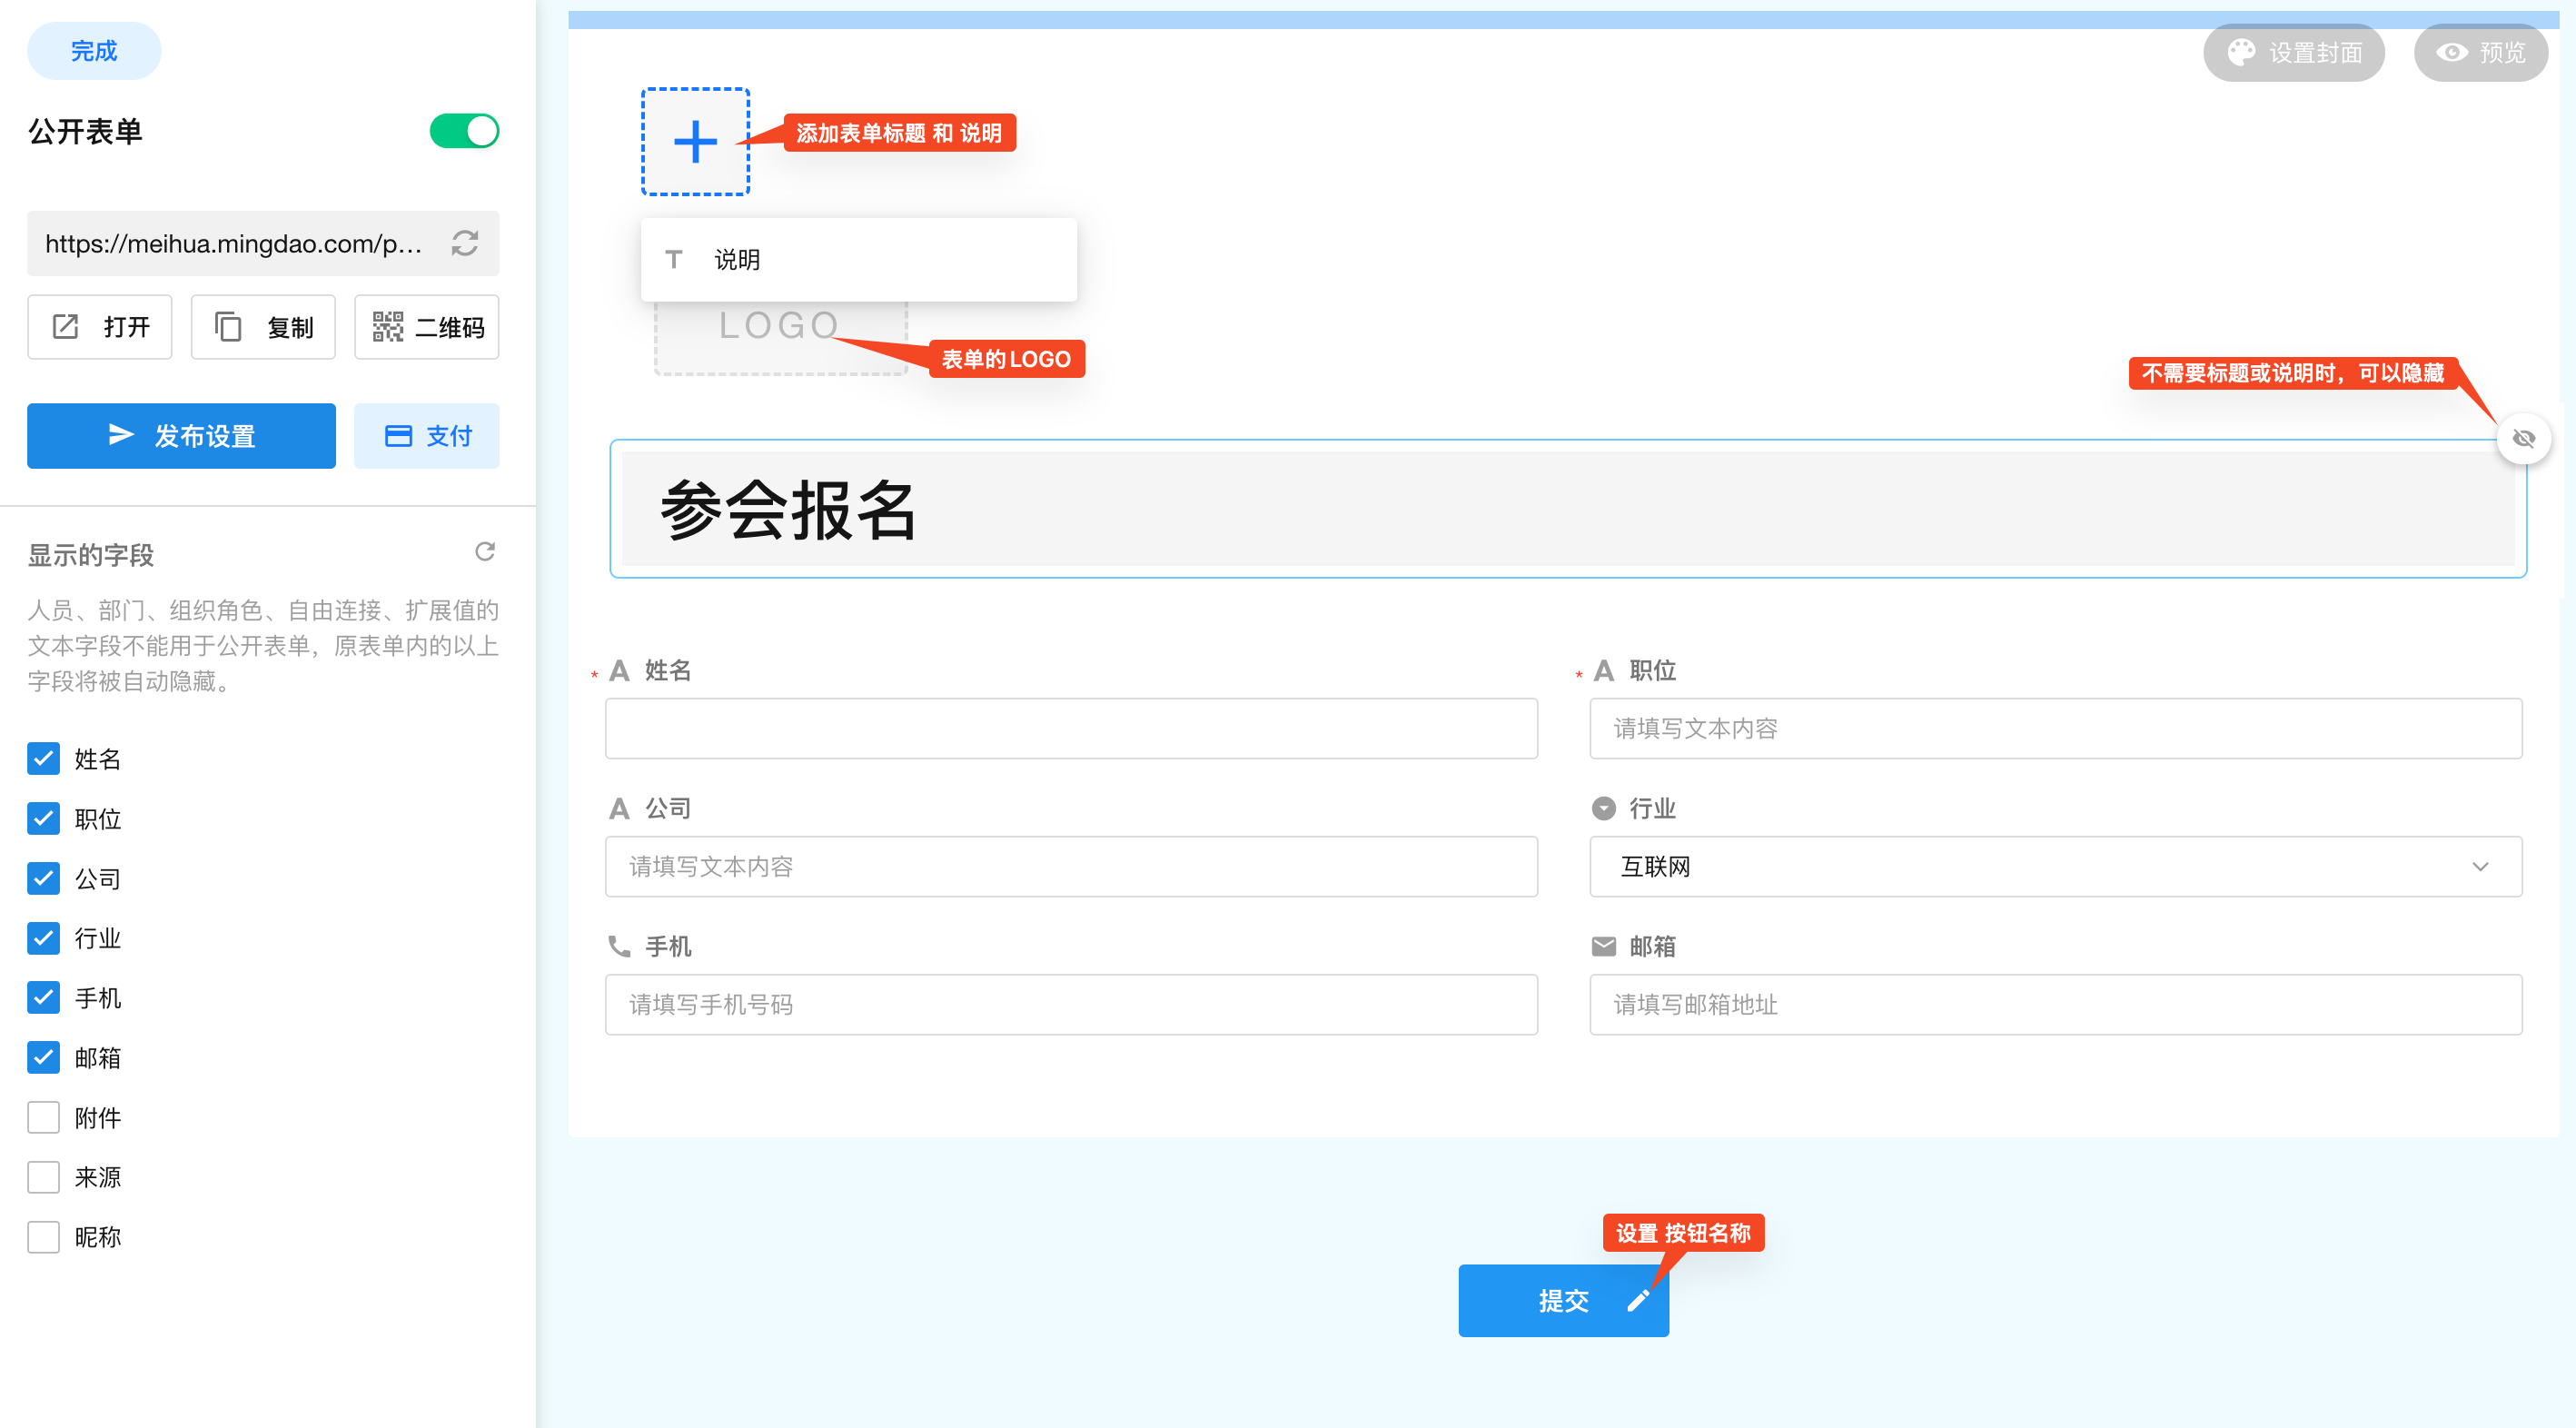
Task: Click the 设置封面 palette button
Action: [2293, 52]
